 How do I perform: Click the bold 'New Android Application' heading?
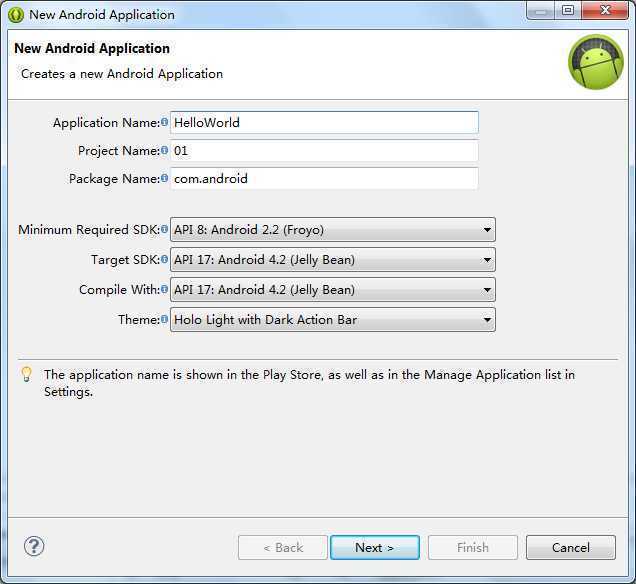point(92,48)
